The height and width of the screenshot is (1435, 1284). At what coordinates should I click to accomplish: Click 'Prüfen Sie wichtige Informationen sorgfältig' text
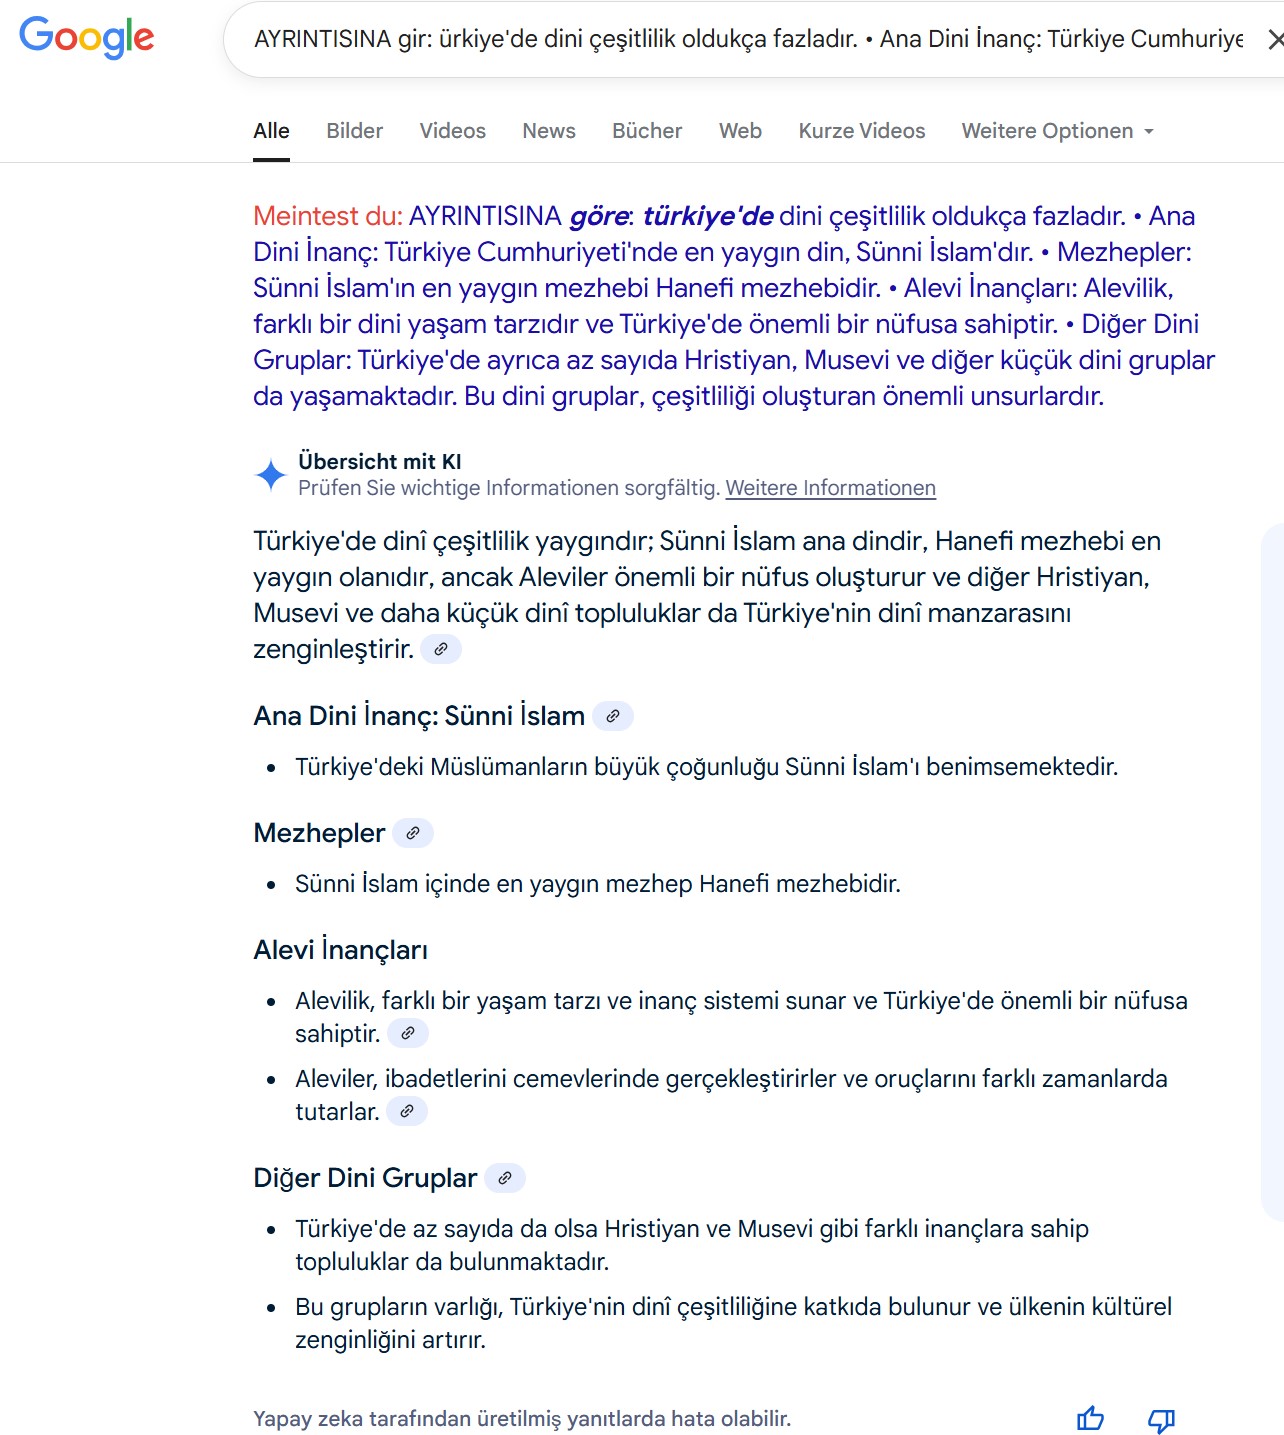point(509,488)
